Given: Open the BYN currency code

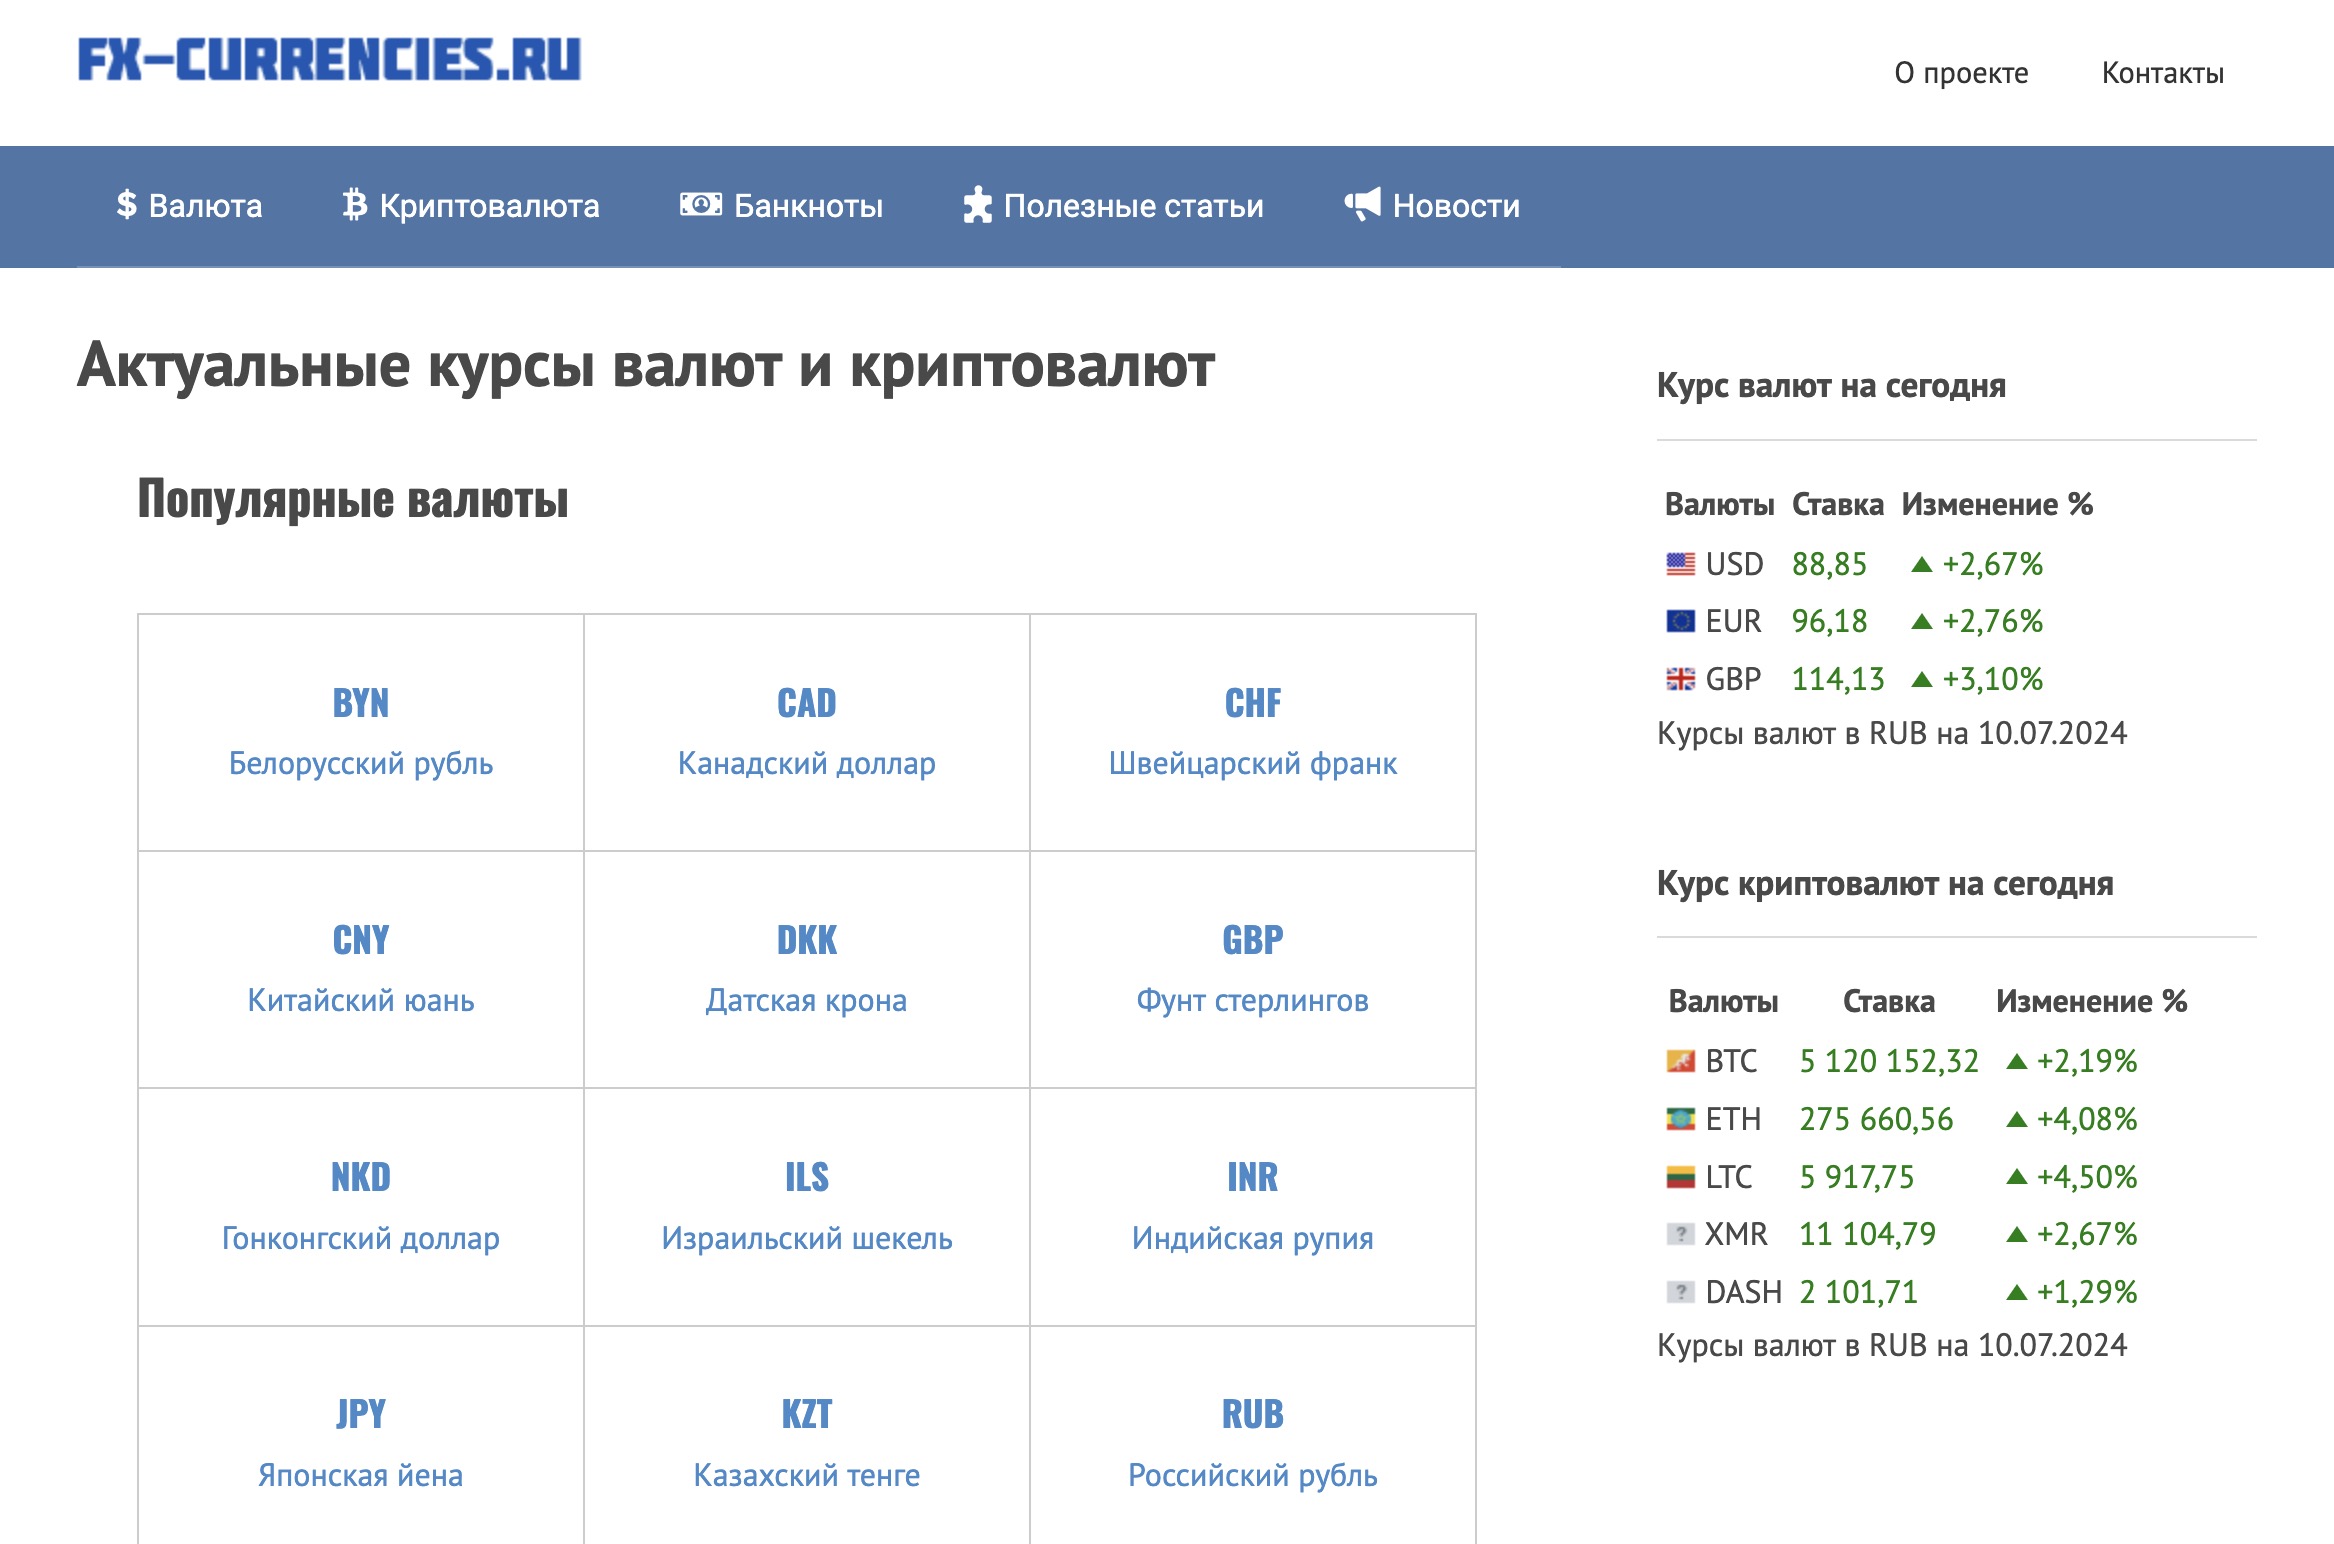Looking at the screenshot, I should pos(361,704).
